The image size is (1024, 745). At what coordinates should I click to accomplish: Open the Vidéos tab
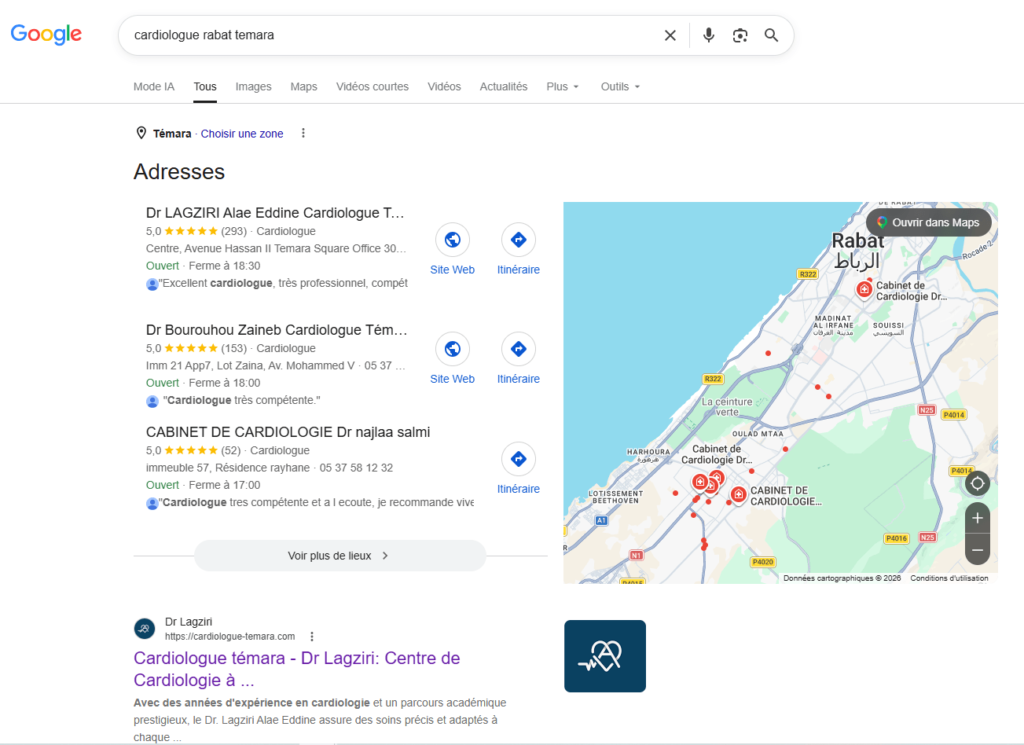444,86
